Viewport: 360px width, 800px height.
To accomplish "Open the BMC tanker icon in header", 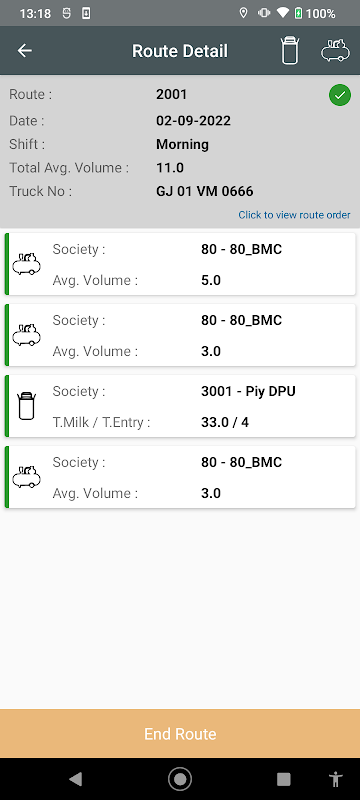I will (x=336, y=51).
